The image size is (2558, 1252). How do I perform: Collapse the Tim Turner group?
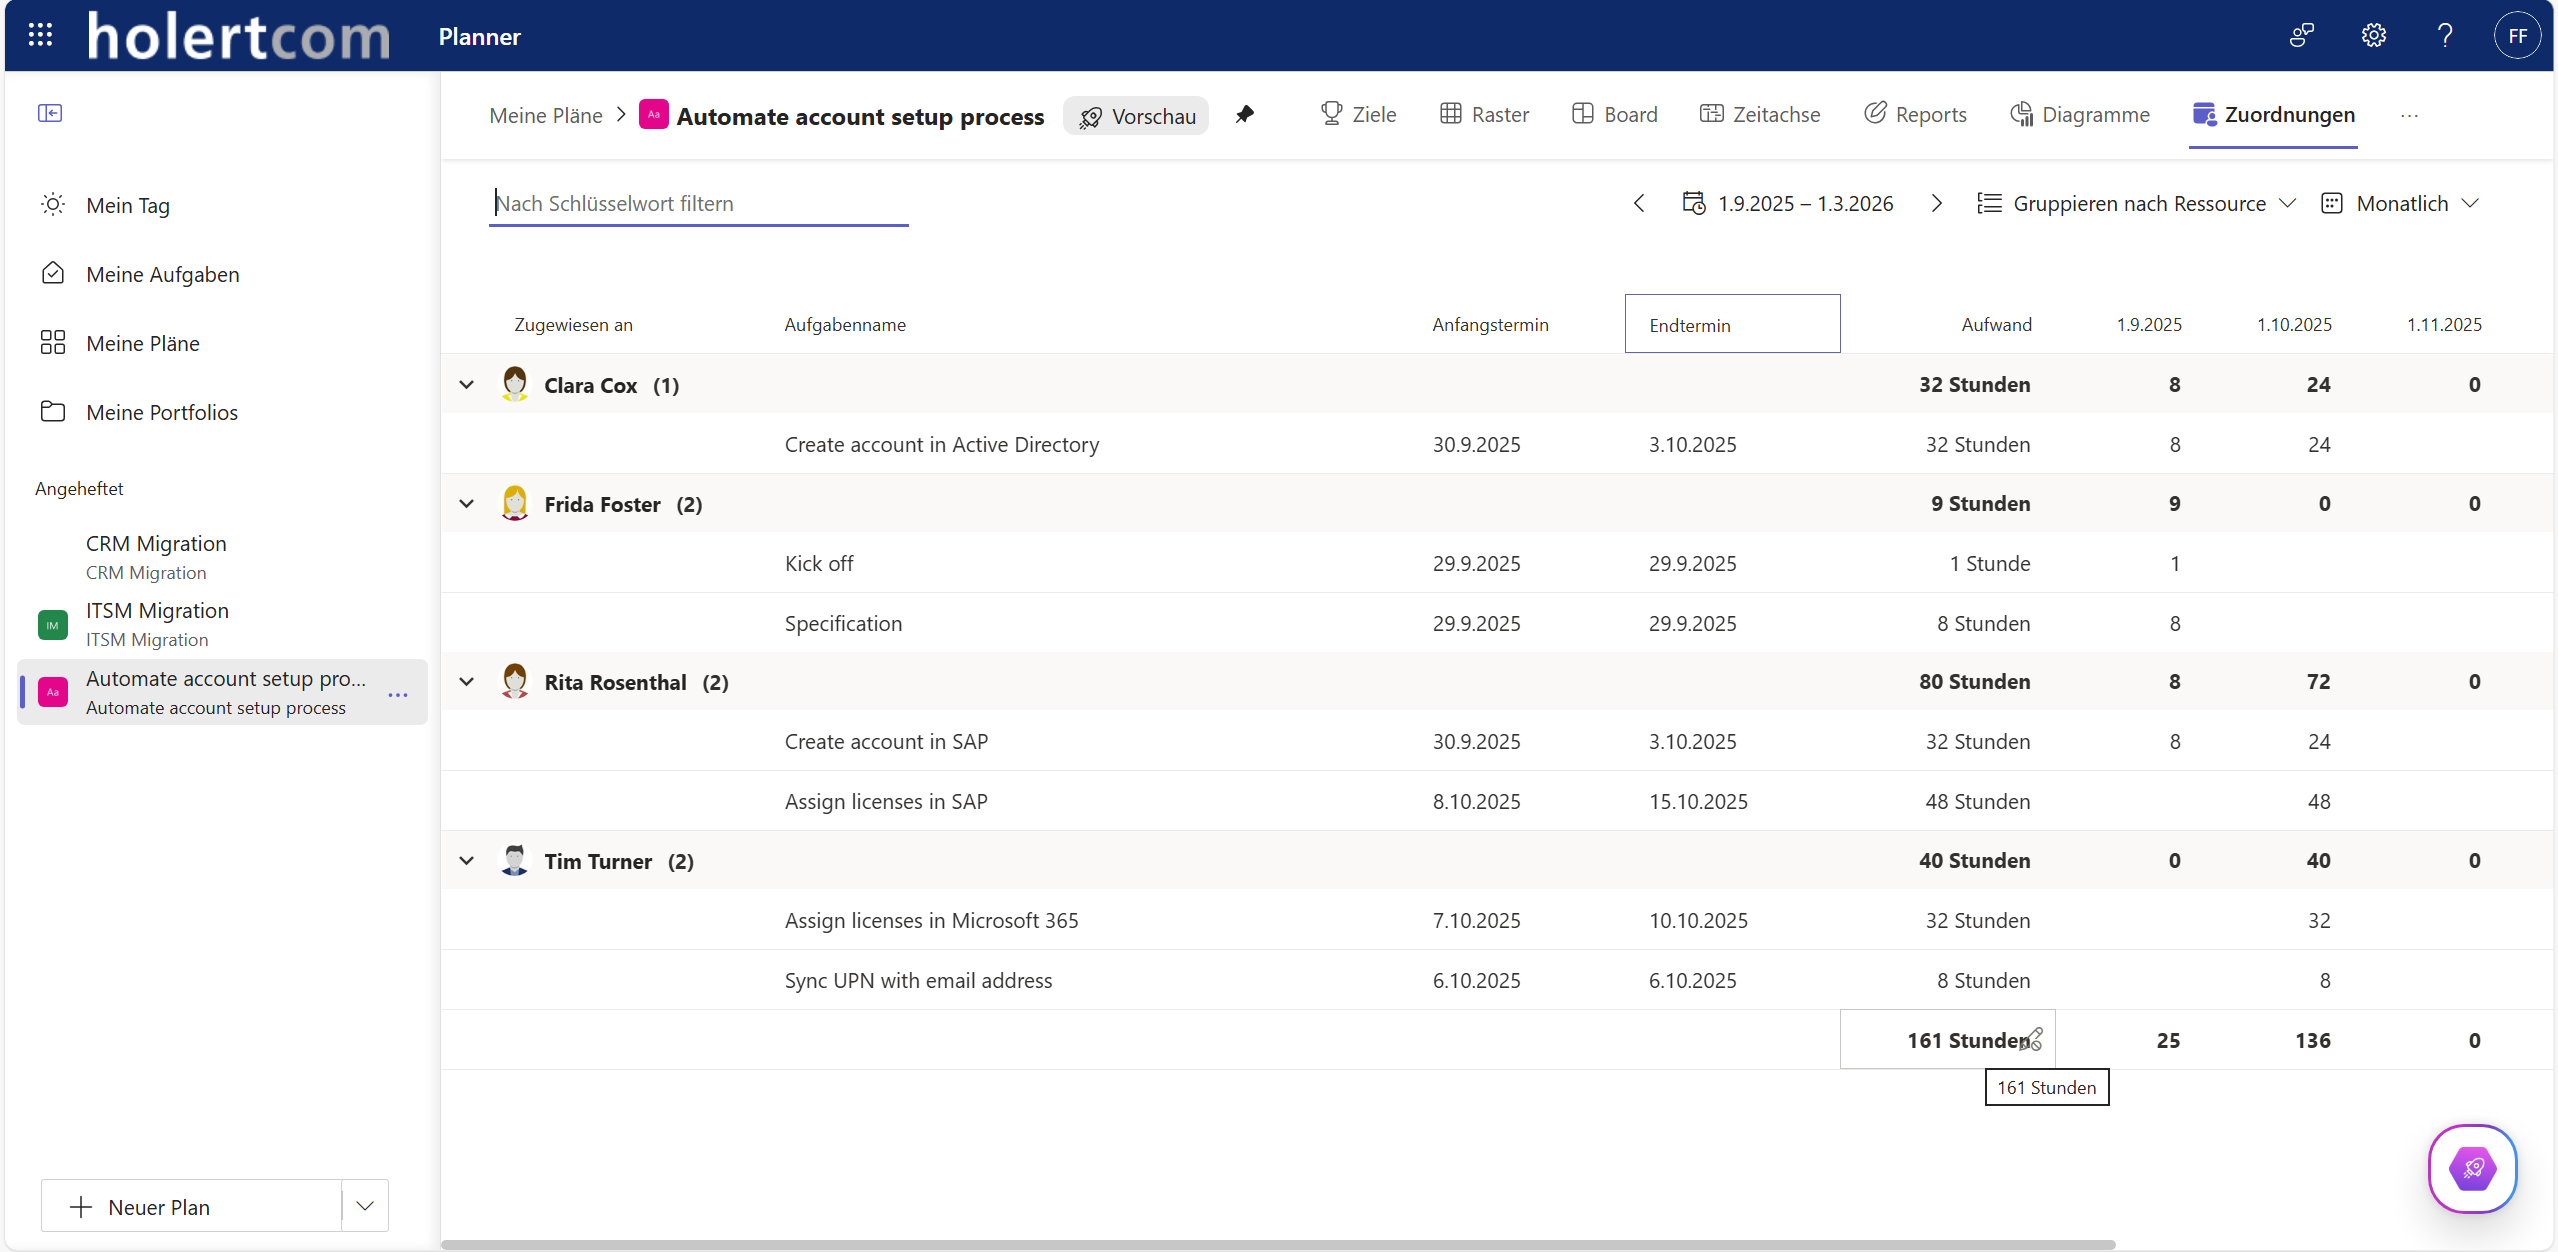click(x=466, y=860)
